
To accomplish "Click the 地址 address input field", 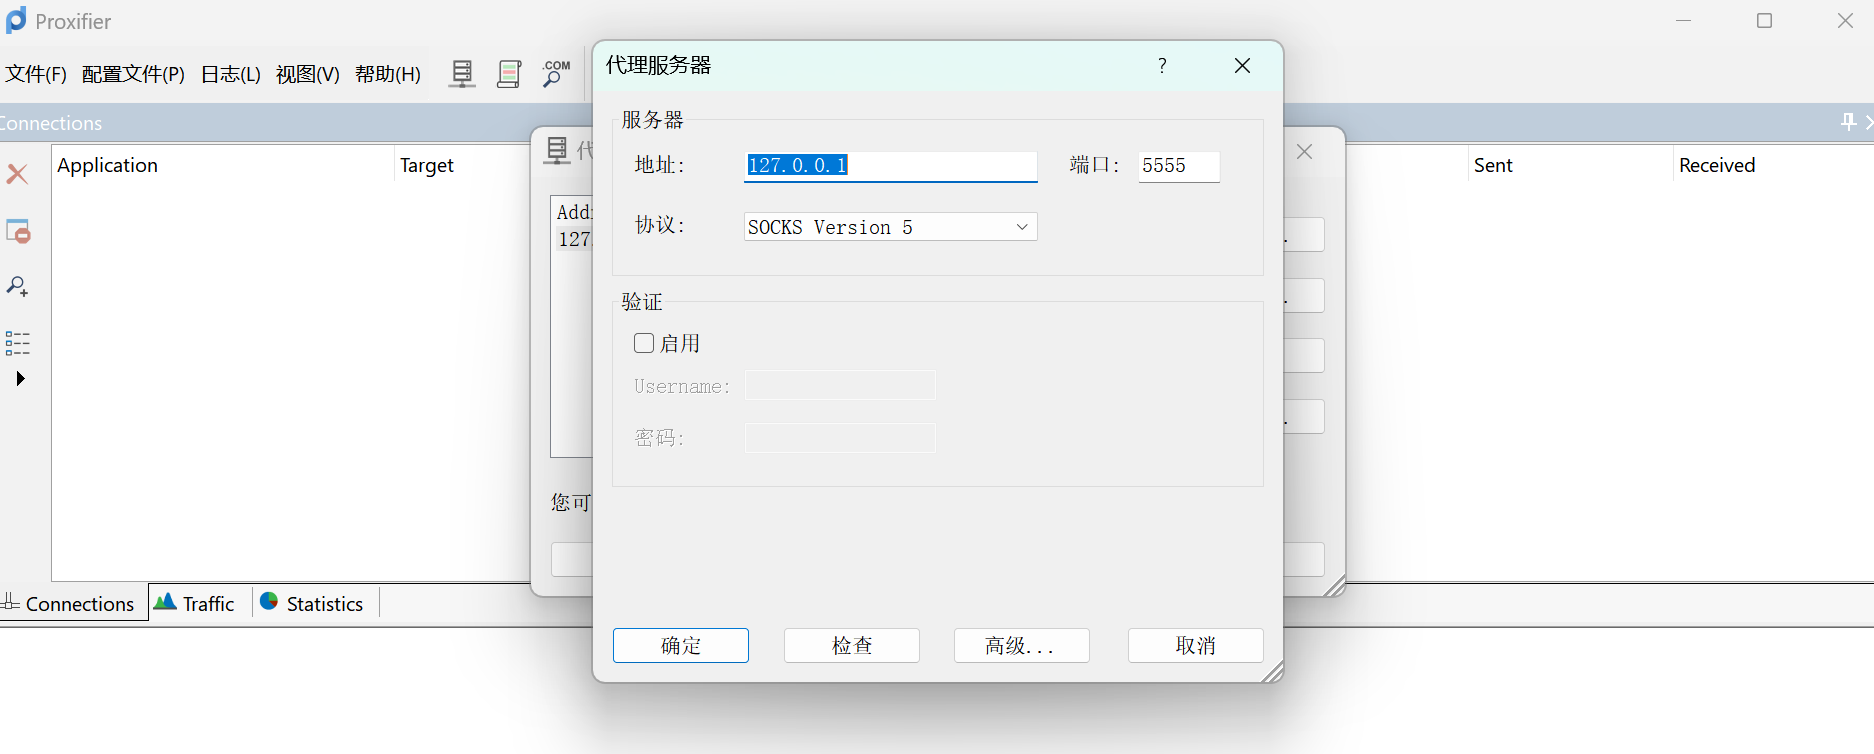I will tap(890, 166).
